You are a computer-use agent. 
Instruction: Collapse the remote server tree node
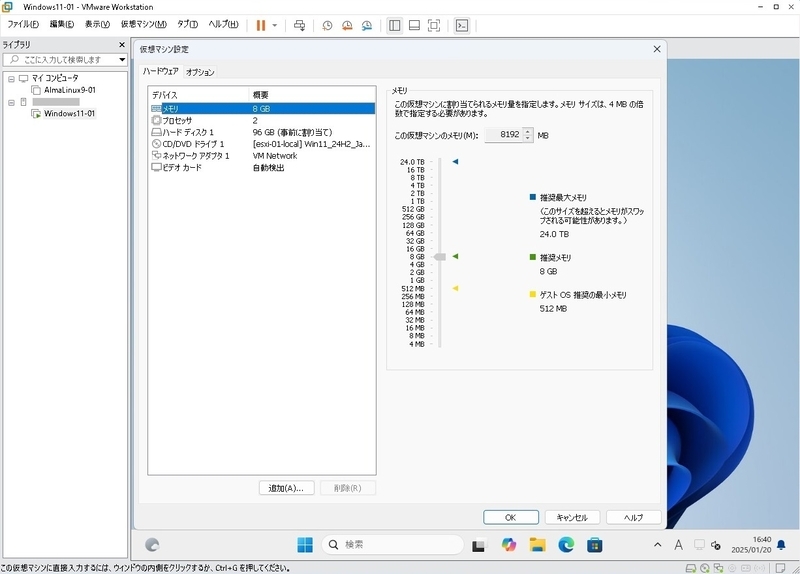(x=11, y=103)
